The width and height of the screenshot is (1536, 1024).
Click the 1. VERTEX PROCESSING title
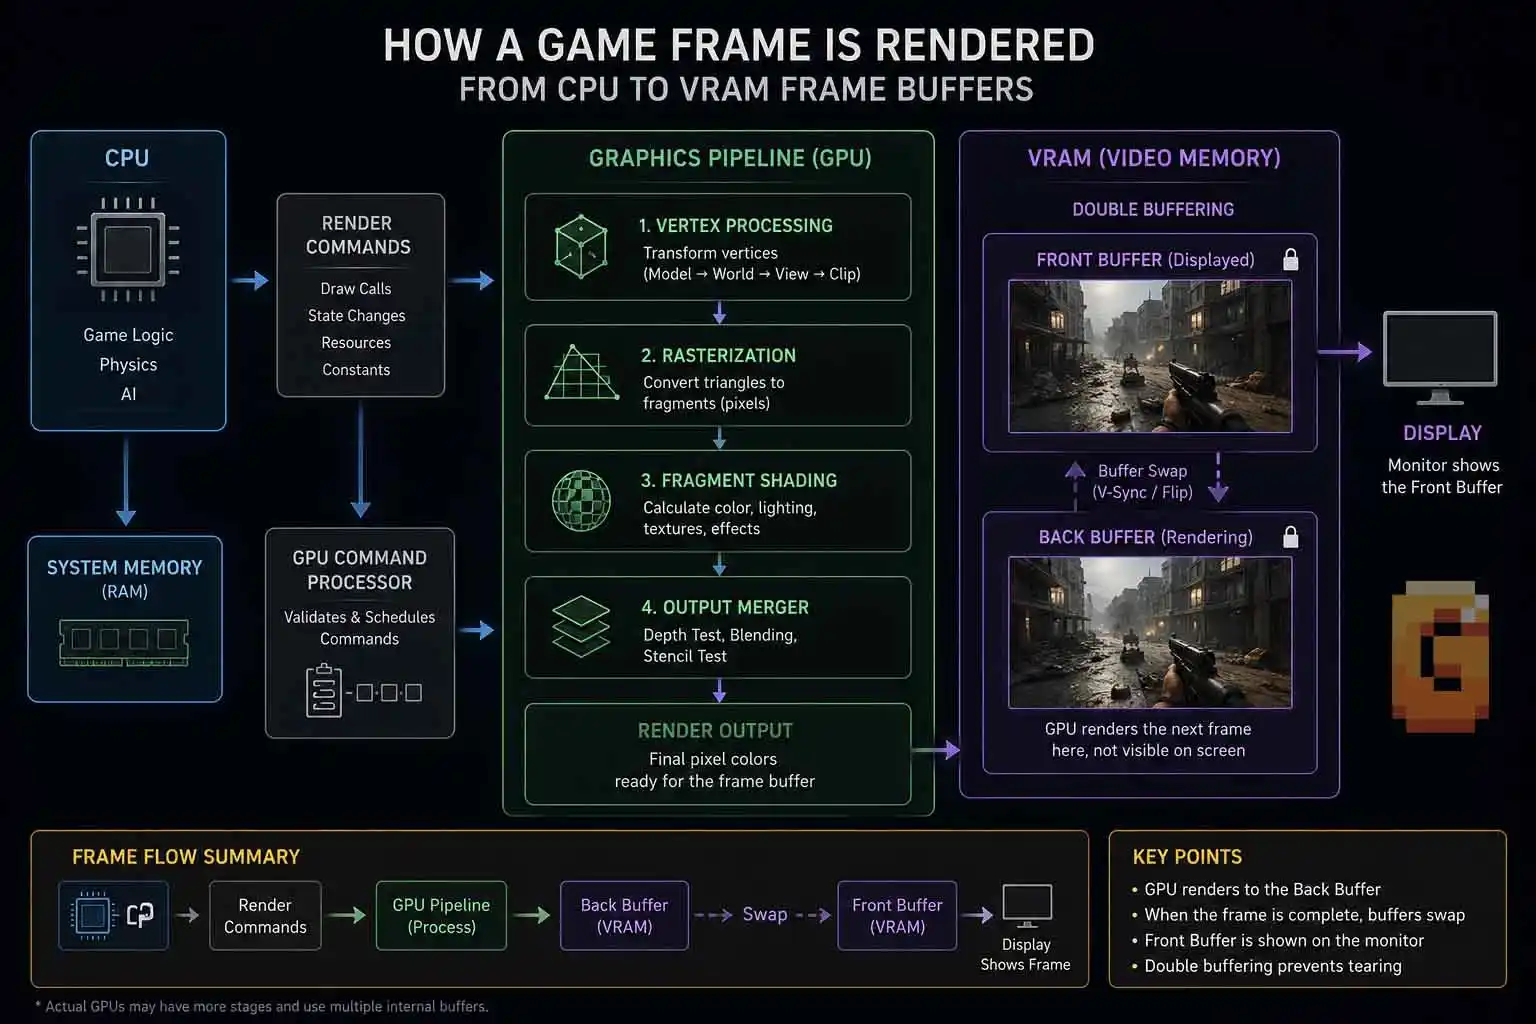click(736, 225)
